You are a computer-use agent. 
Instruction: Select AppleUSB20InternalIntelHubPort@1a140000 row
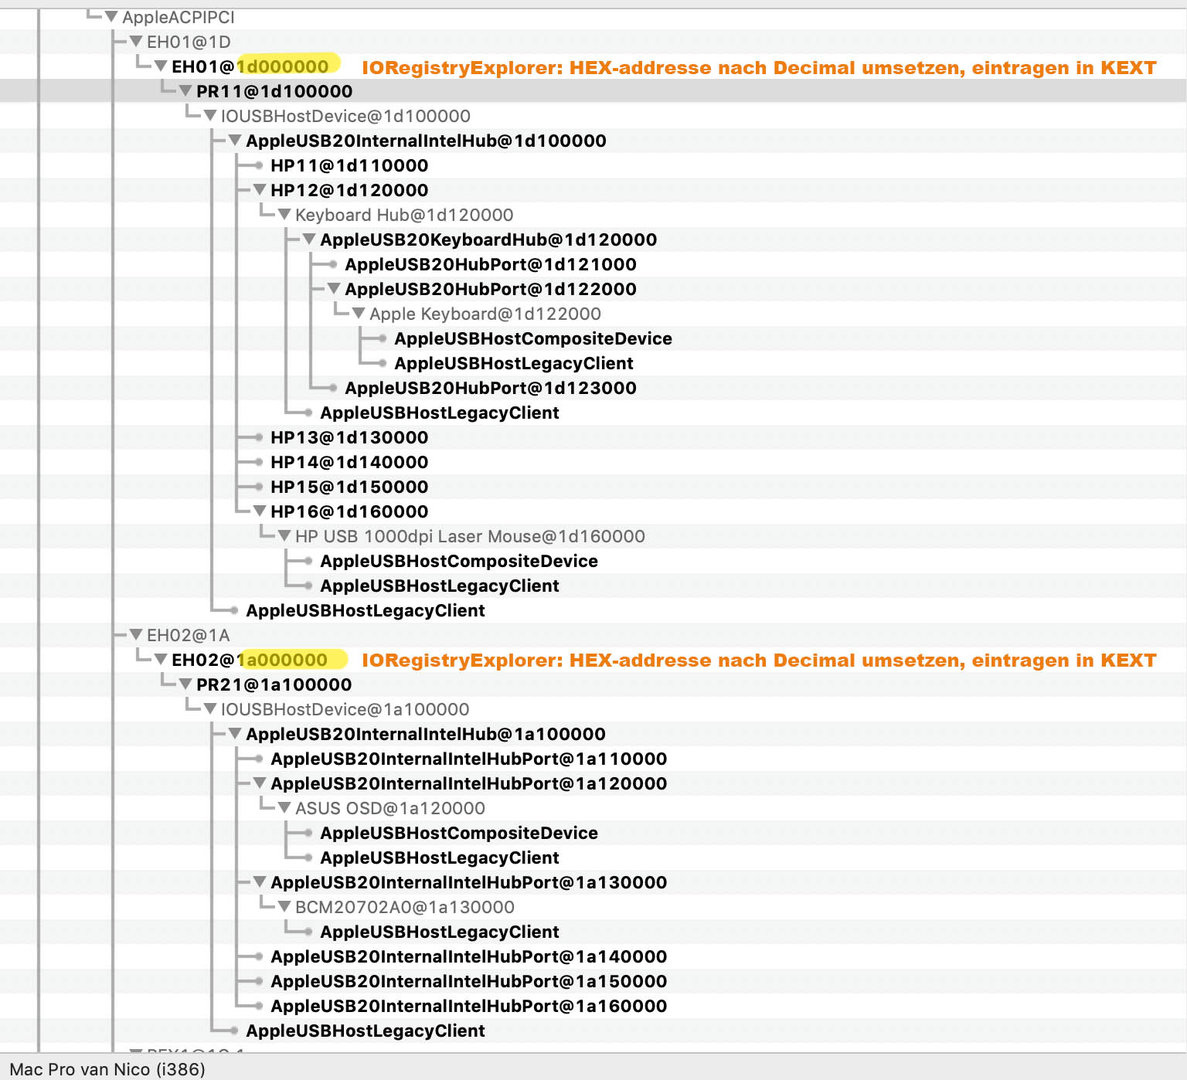[x=469, y=956]
